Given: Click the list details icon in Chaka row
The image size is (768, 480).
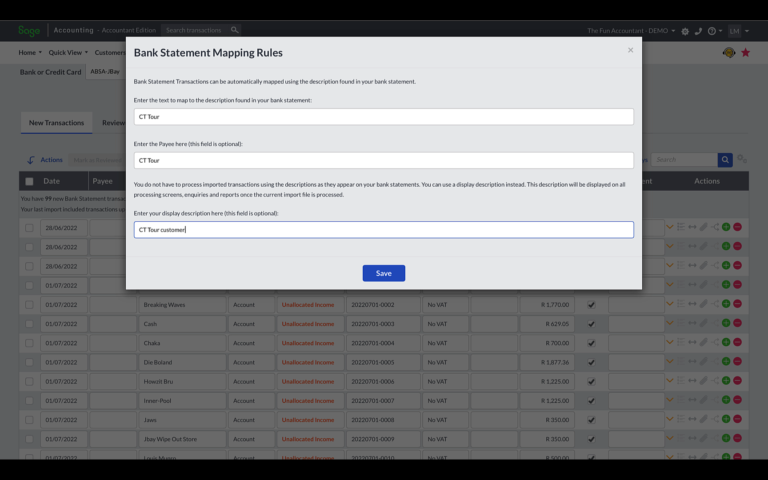Looking at the screenshot, I should click(x=681, y=342).
